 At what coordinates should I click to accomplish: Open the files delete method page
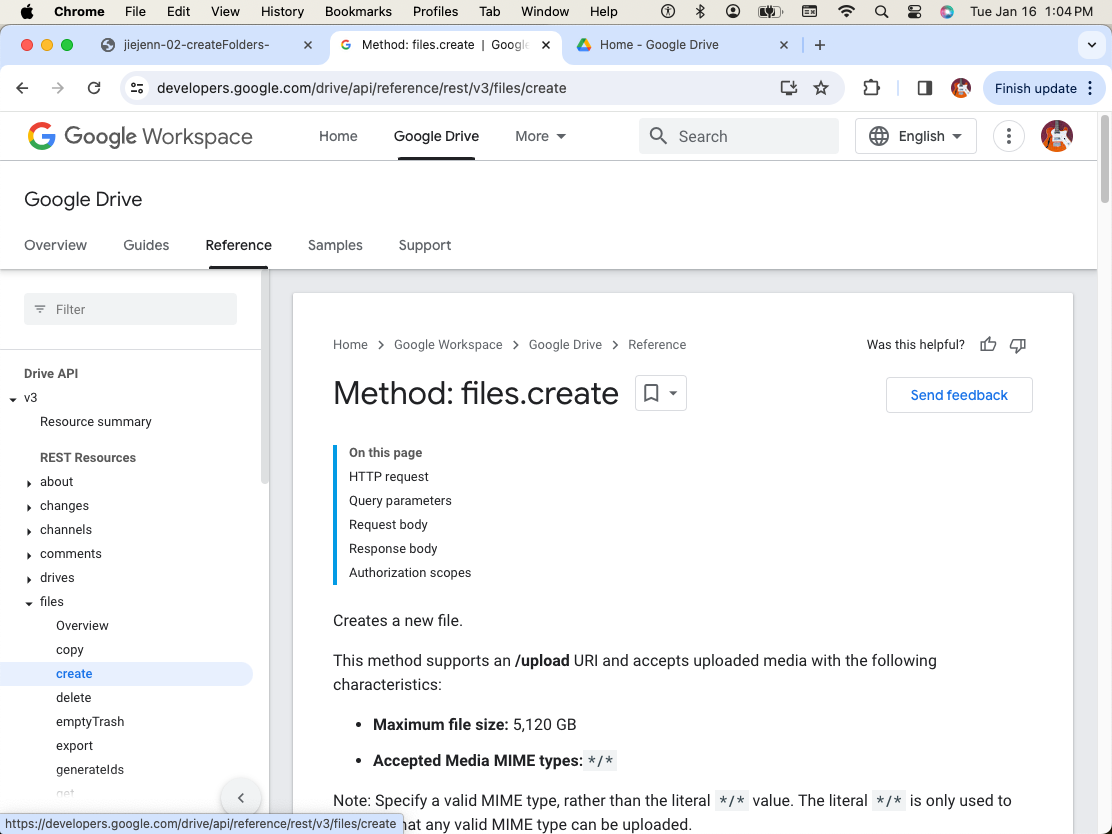pos(74,698)
